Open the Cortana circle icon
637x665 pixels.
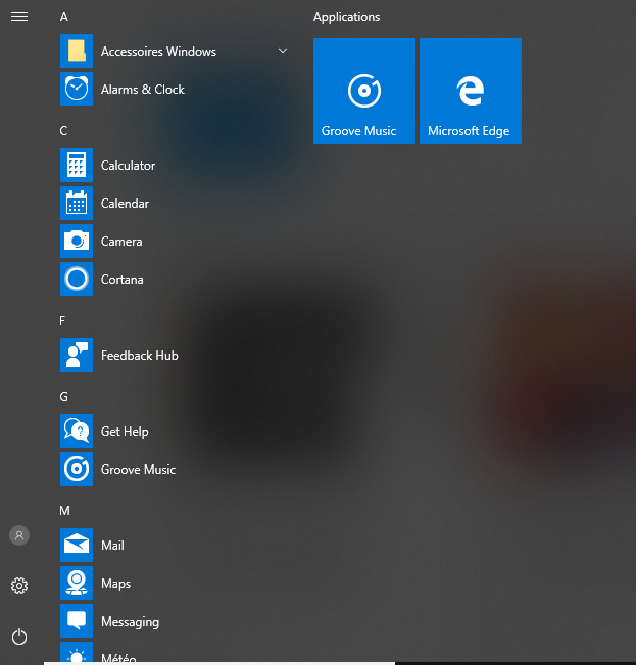76,279
